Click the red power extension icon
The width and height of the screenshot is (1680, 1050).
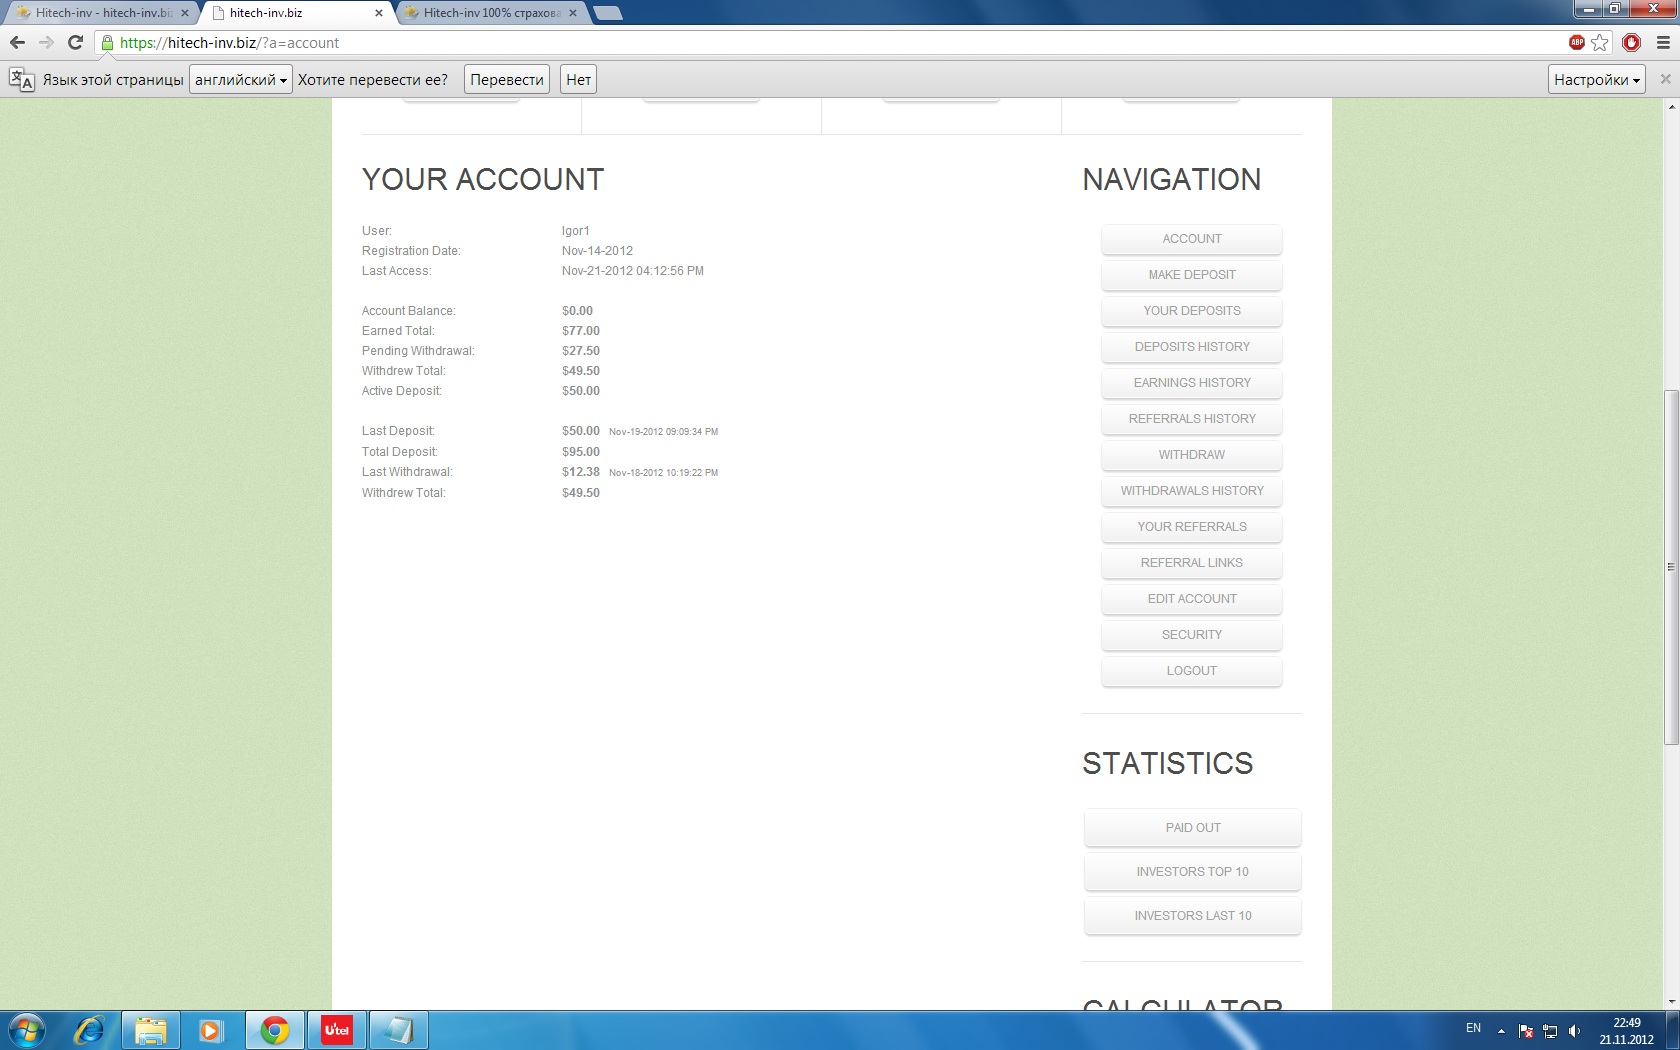pyautogui.click(x=1632, y=42)
